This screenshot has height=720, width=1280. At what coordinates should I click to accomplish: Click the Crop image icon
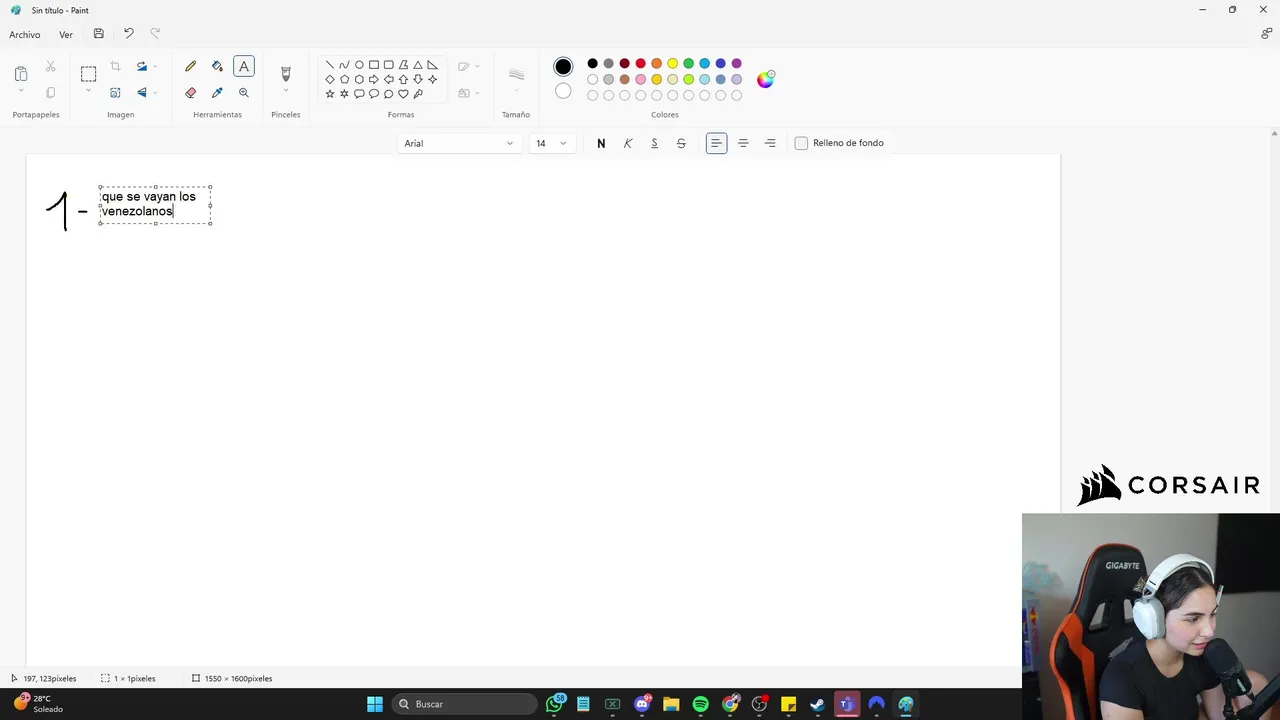(x=115, y=67)
